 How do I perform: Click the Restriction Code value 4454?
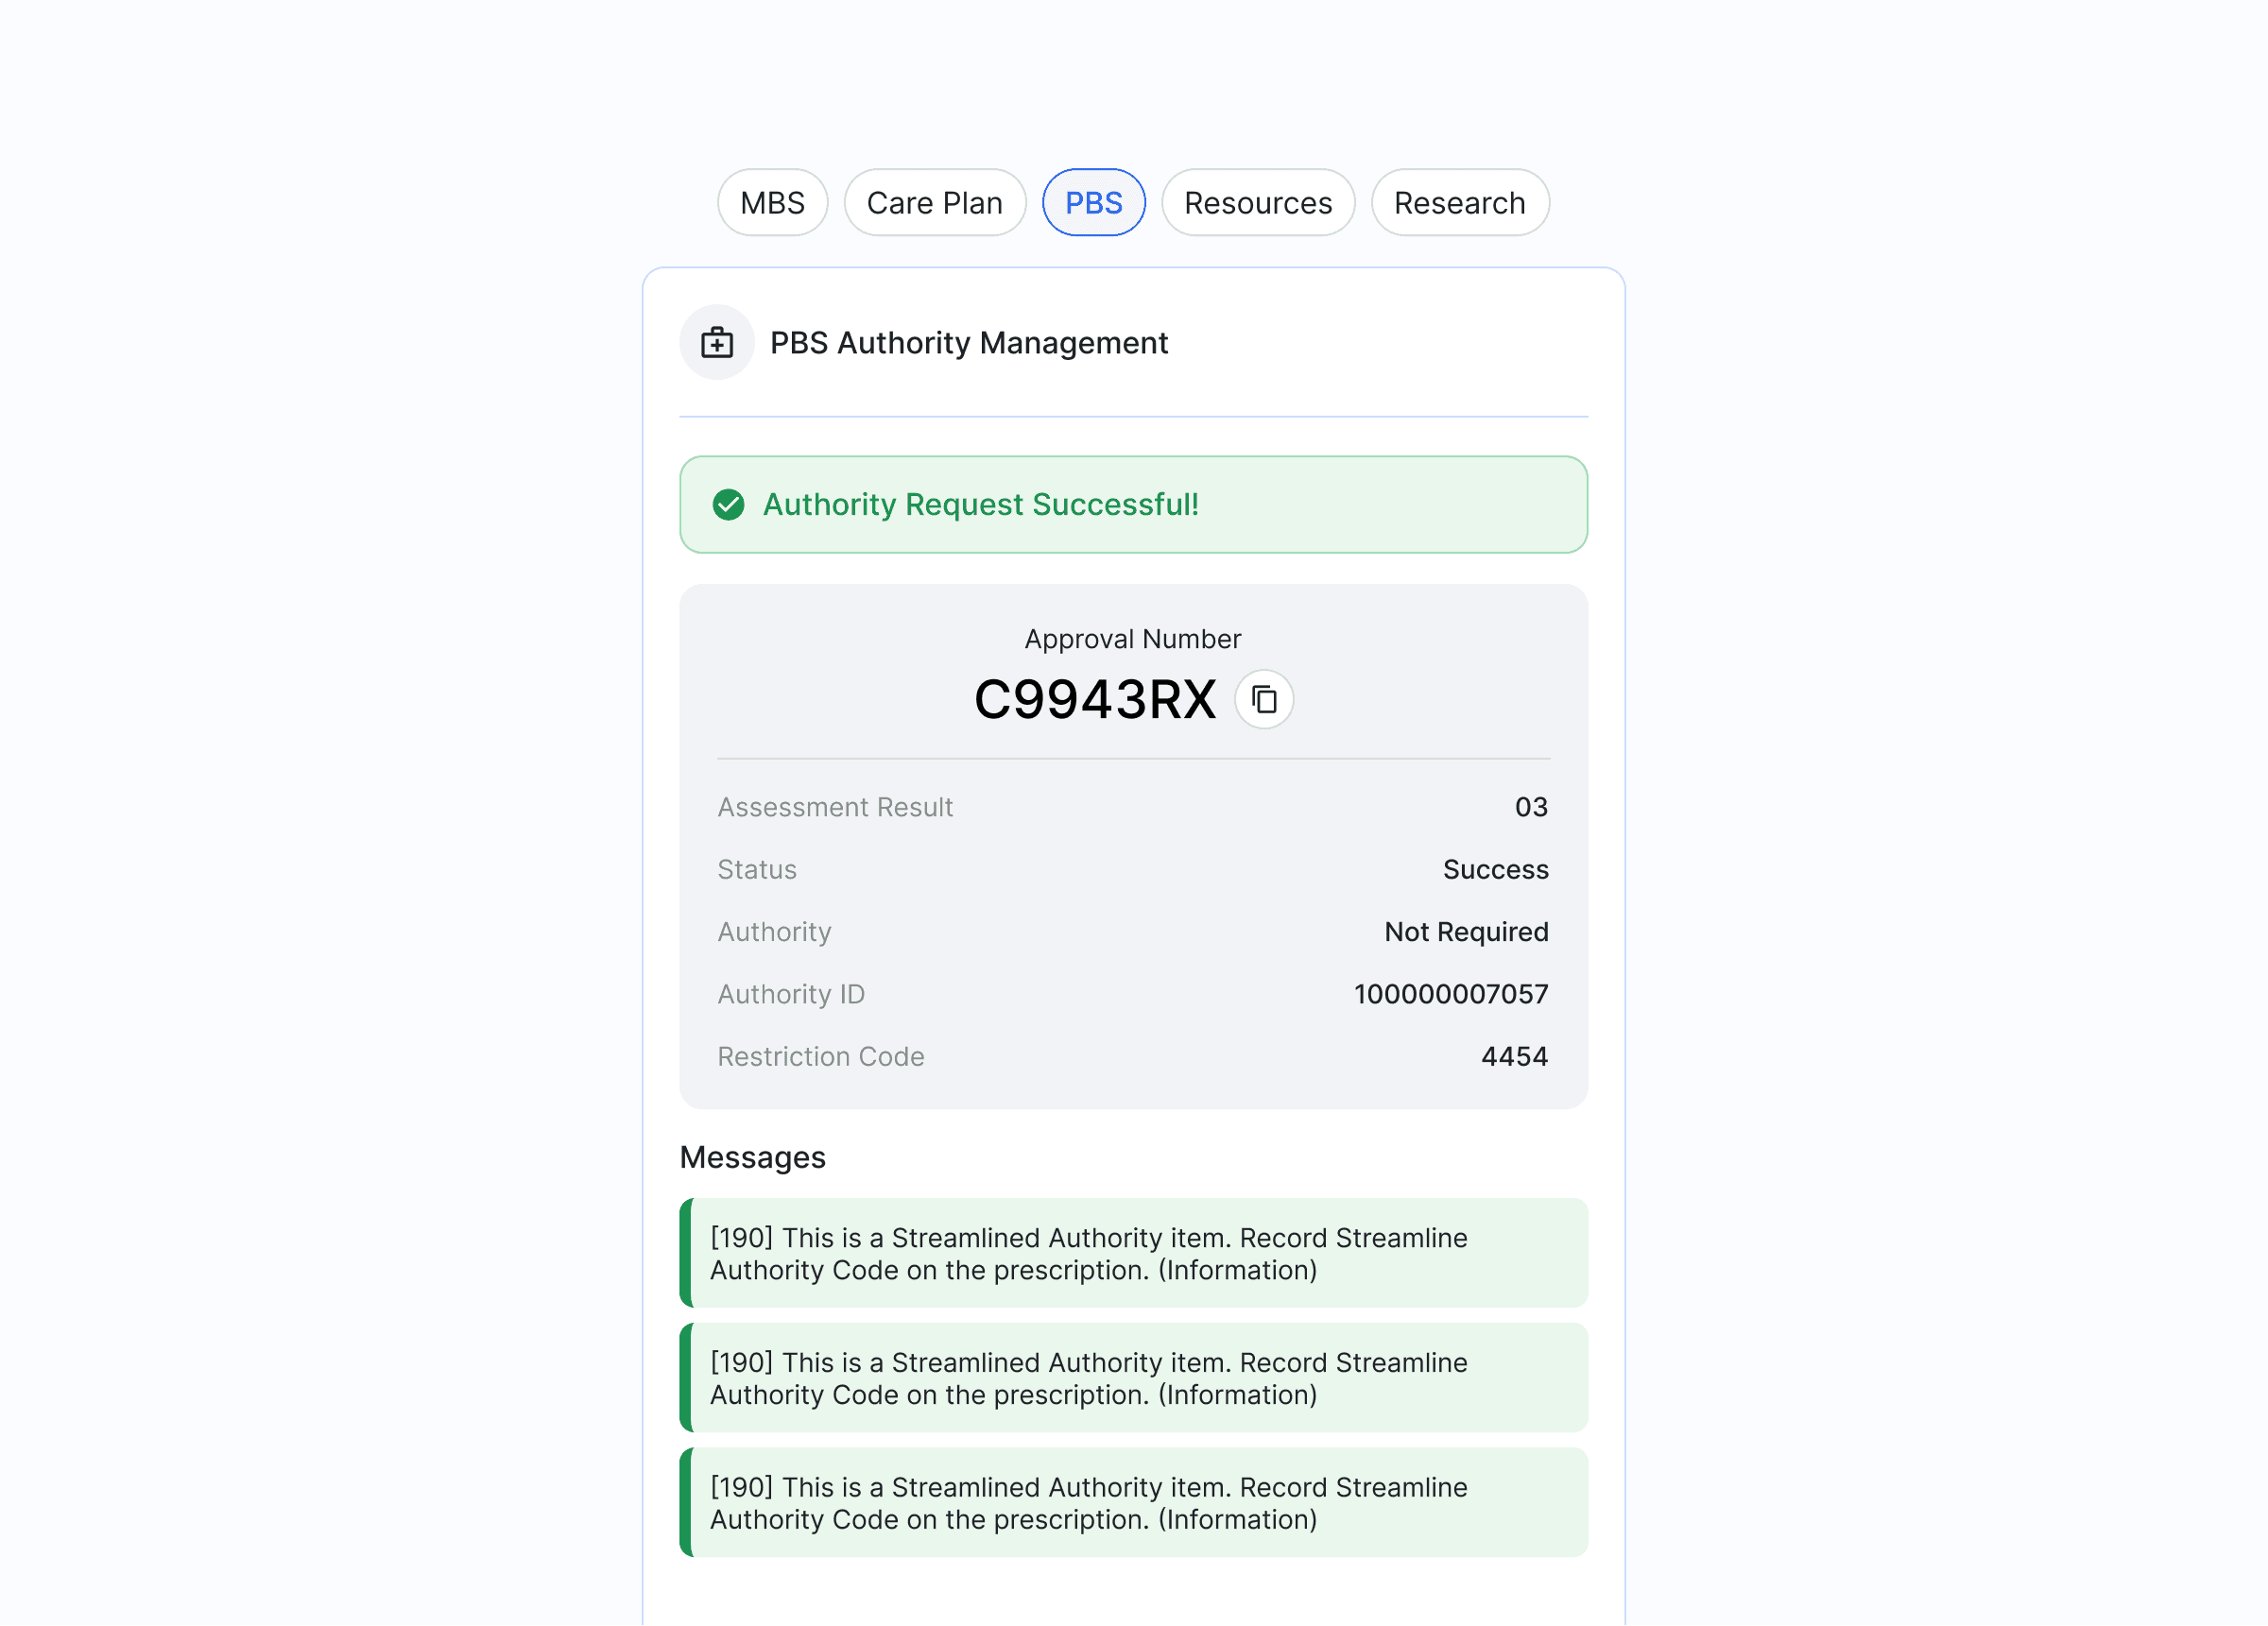click(1513, 1056)
